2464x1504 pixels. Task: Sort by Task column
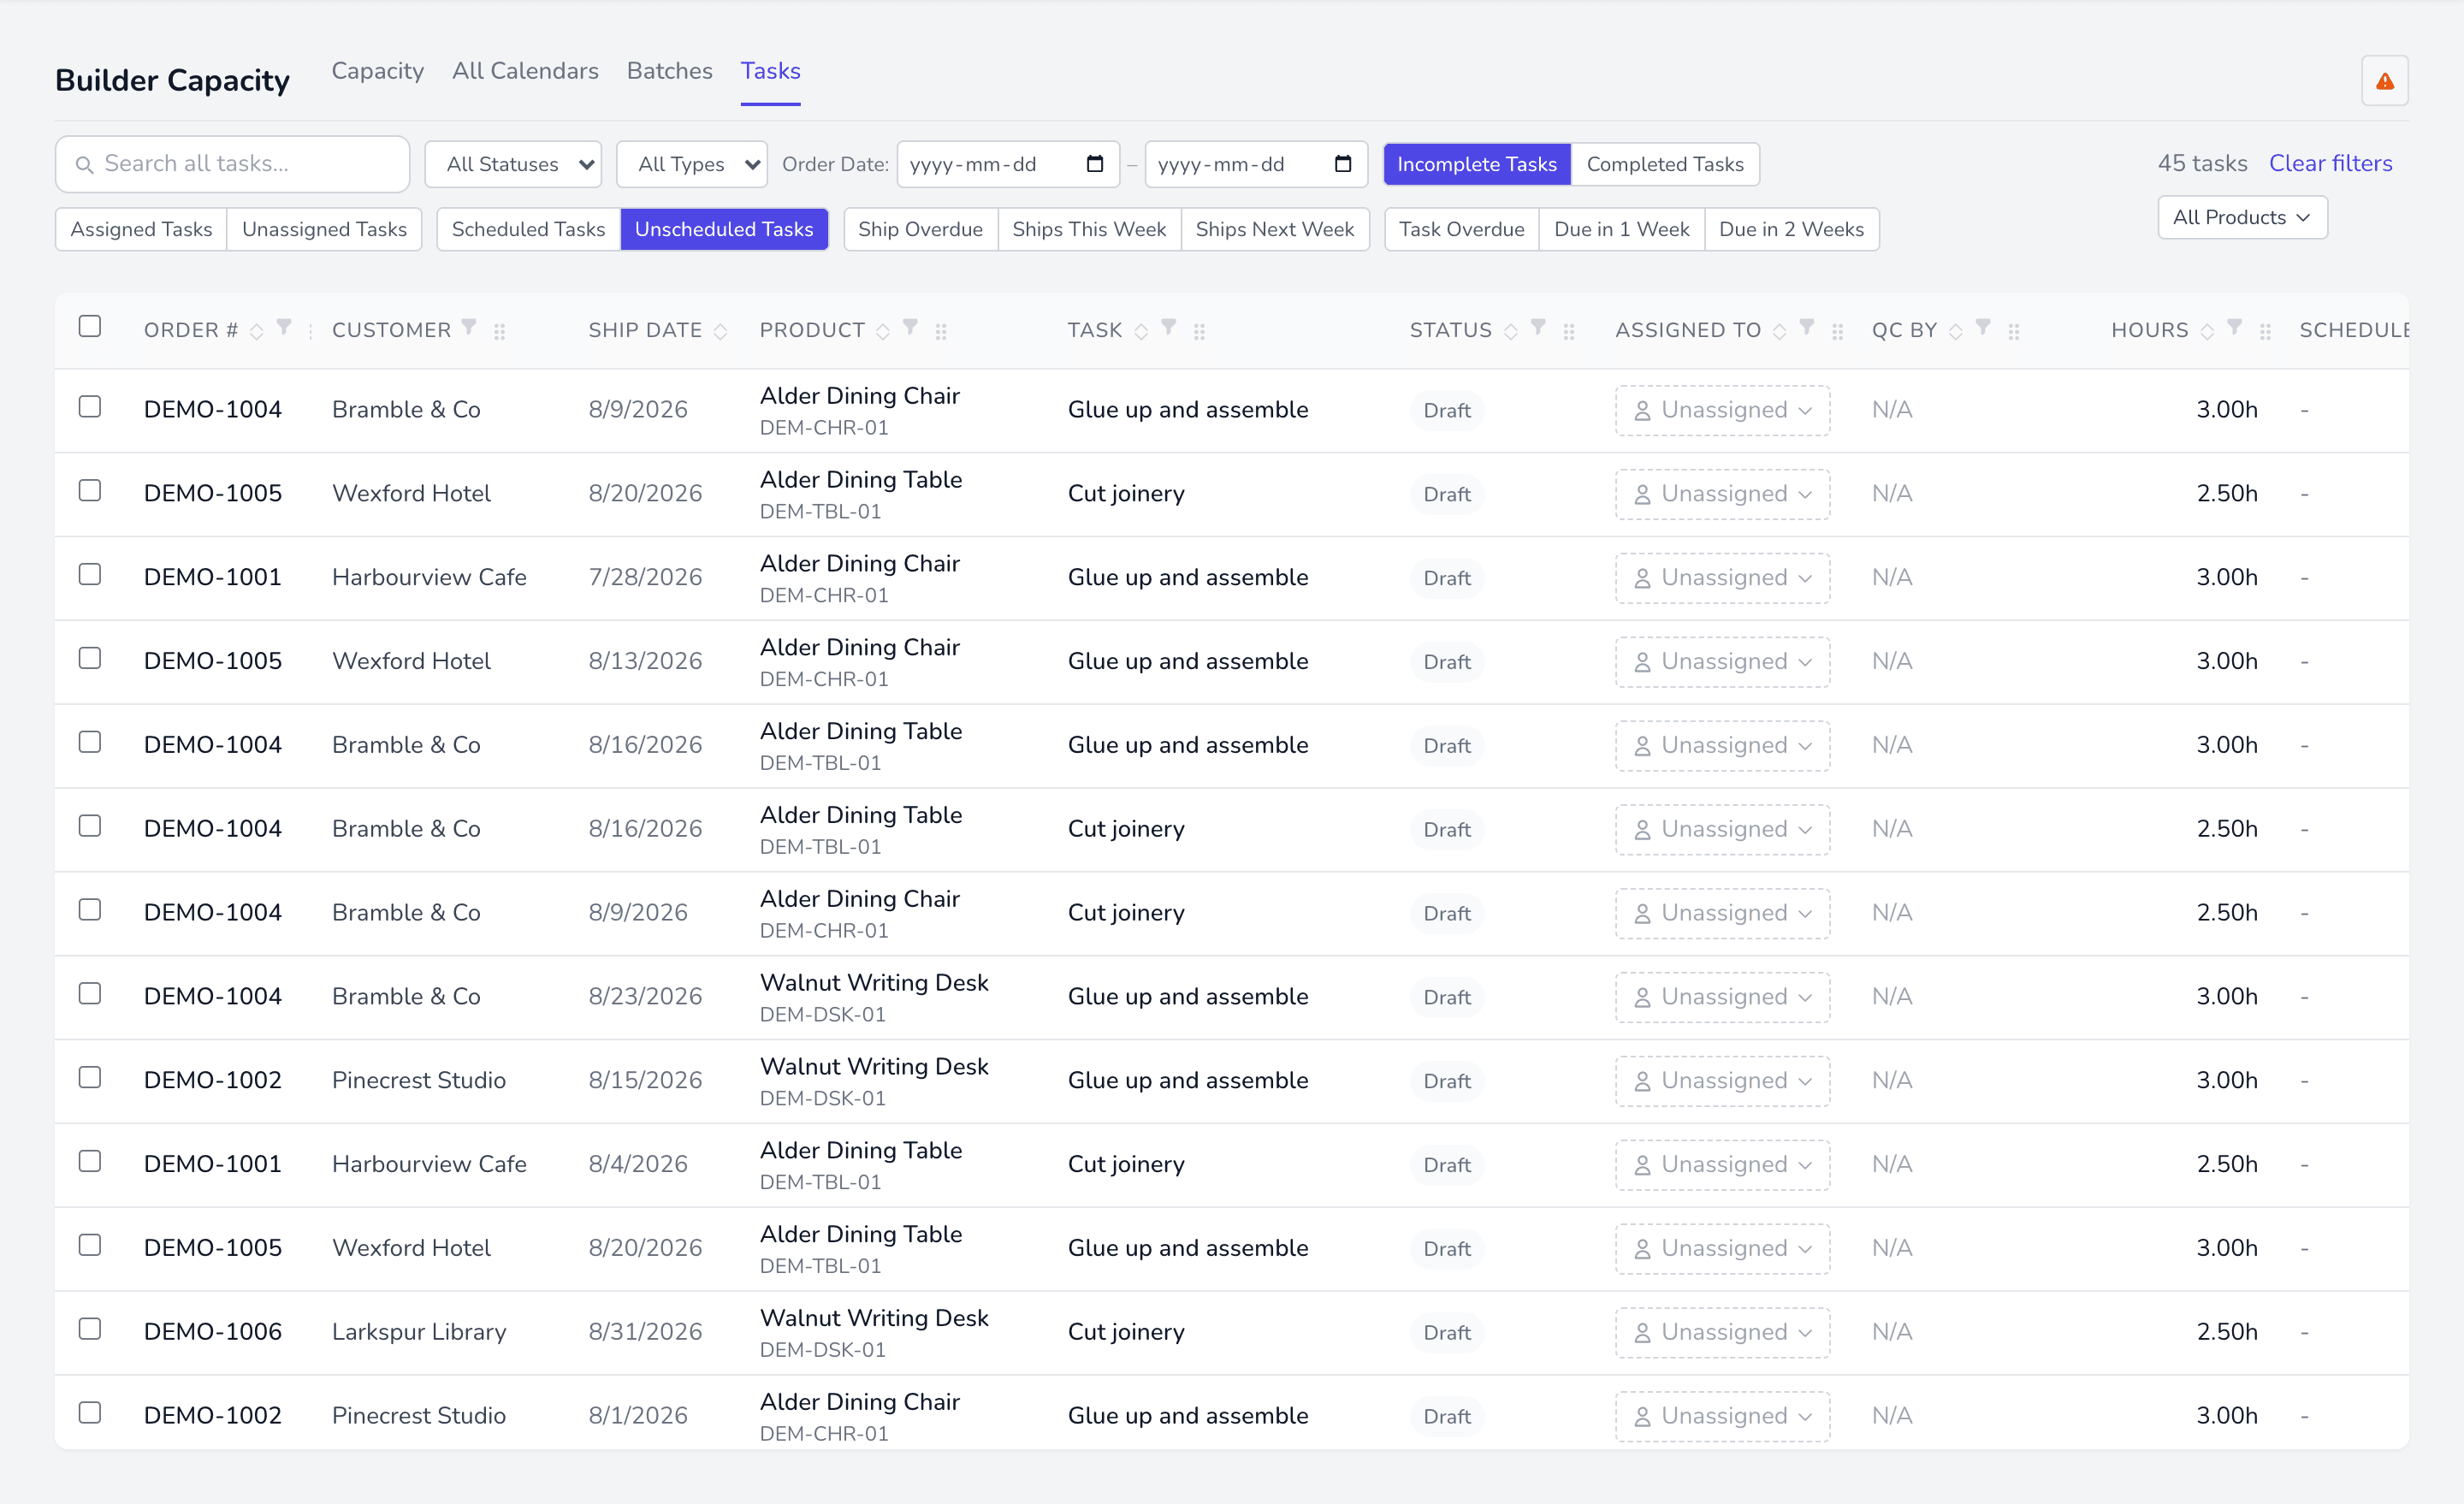click(x=1140, y=331)
